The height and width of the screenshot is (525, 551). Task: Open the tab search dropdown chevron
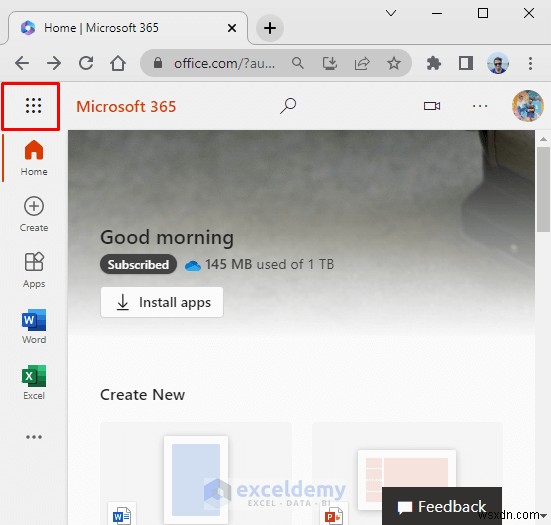pyautogui.click(x=391, y=13)
